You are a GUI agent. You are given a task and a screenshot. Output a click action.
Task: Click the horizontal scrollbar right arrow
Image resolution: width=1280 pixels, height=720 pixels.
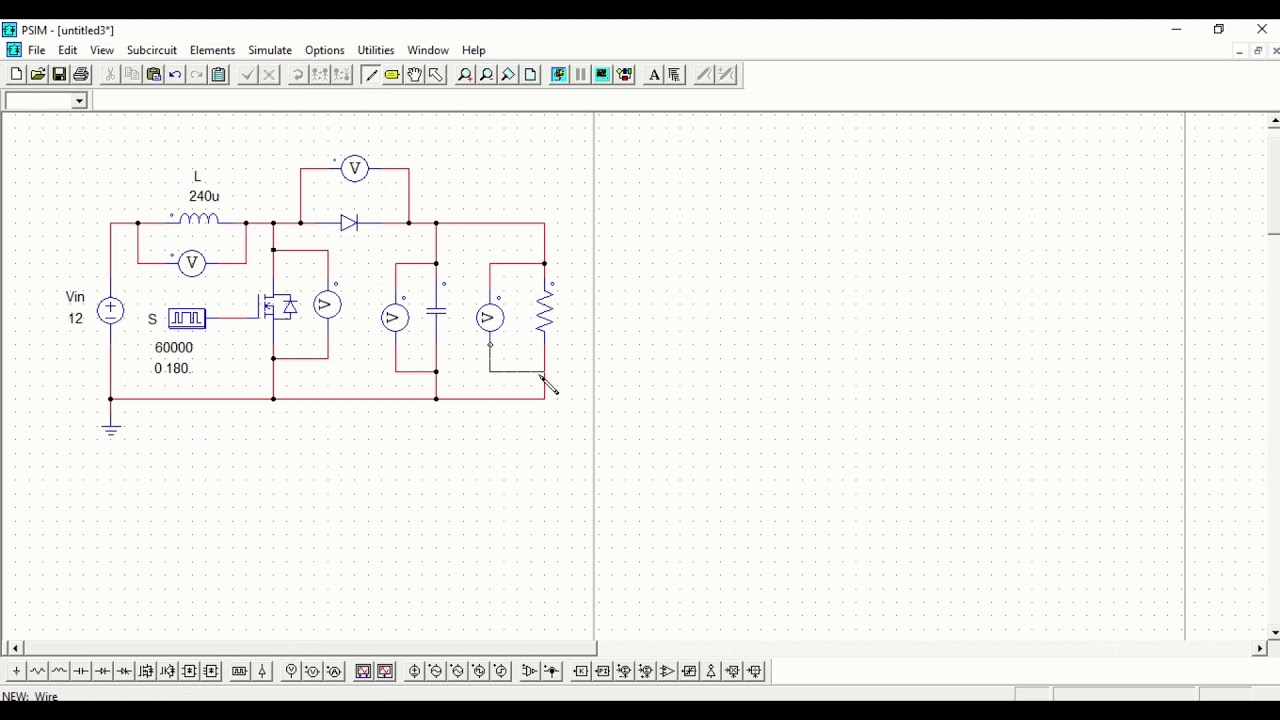1259,648
